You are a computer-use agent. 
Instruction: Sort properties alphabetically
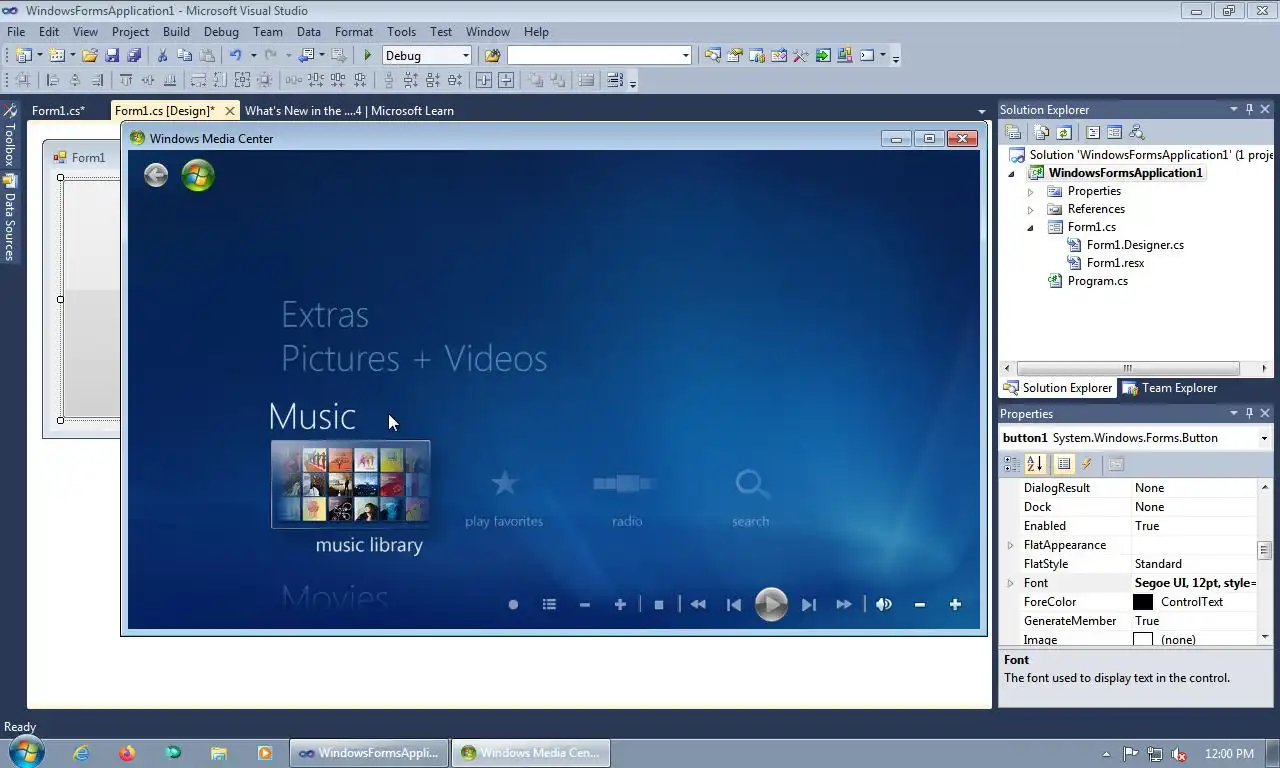pyautogui.click(x=1035, y=464)
